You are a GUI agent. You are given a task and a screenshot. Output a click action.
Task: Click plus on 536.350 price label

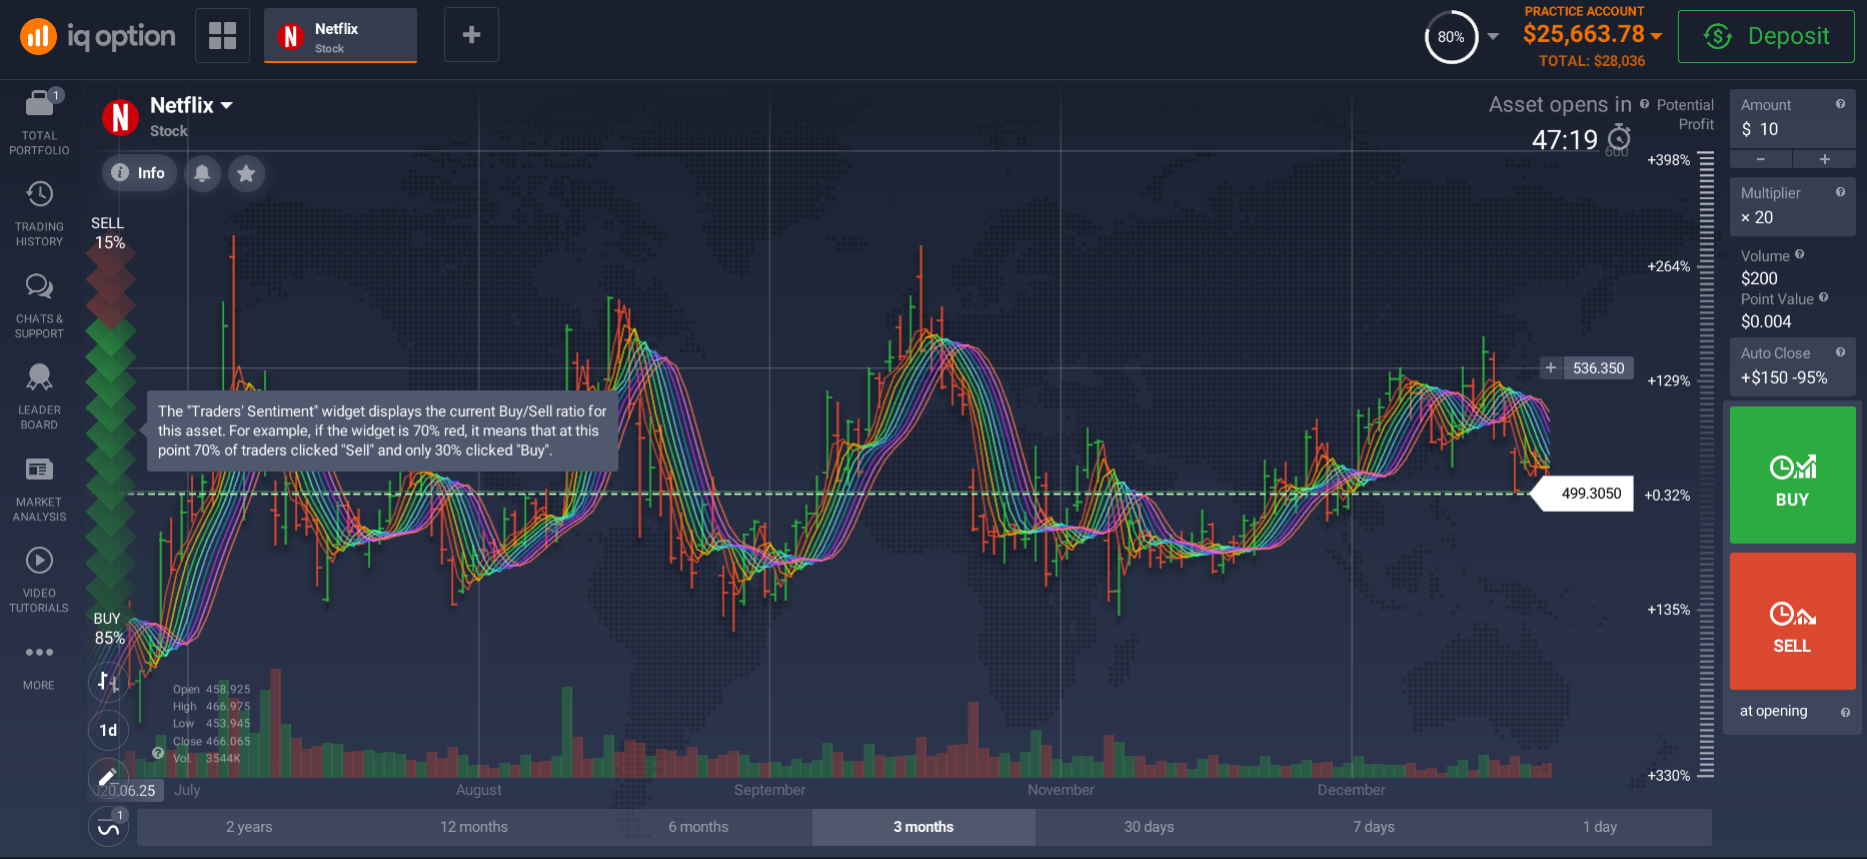1550,368
